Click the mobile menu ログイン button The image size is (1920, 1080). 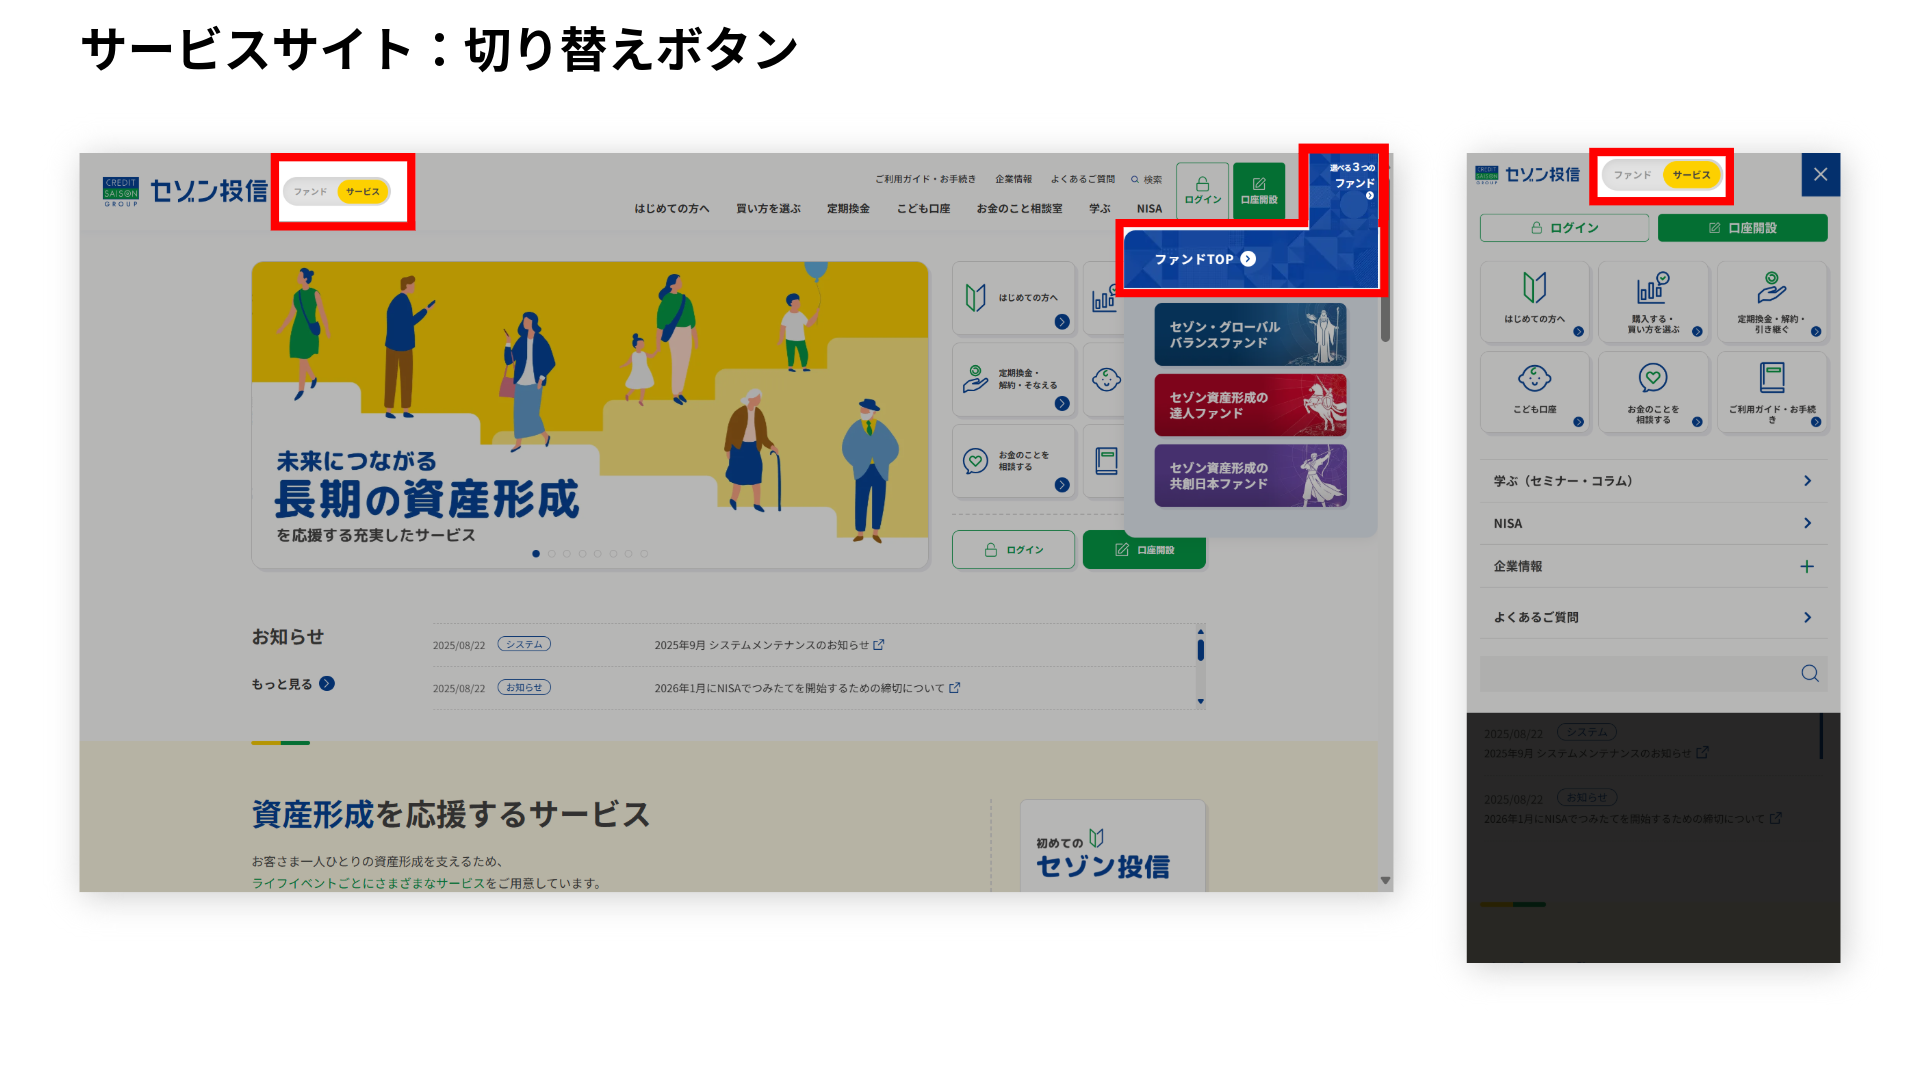(1564, 228)
